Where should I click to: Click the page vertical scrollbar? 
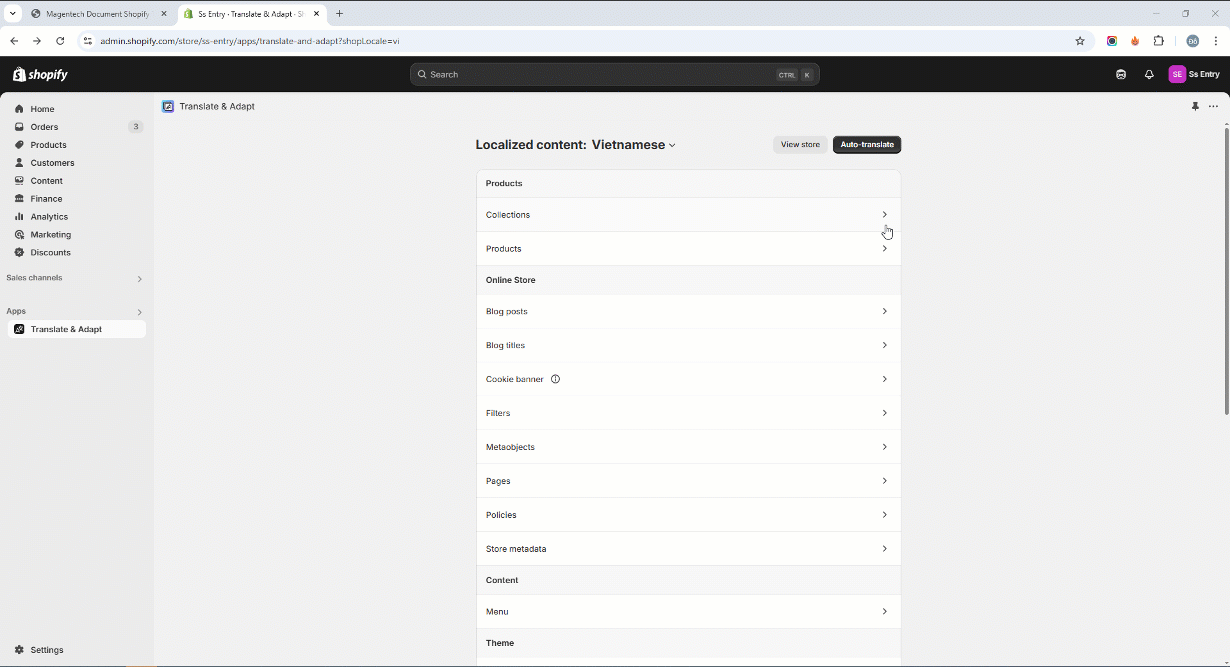(x=1226, y=270)
